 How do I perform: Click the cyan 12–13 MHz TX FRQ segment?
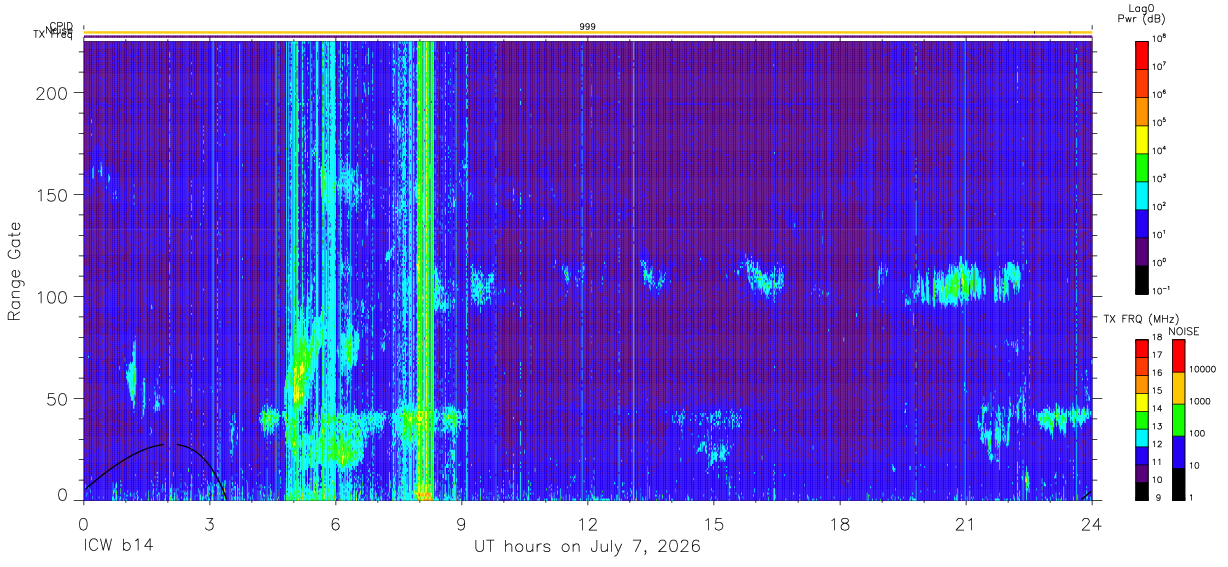coord(1142,438)
